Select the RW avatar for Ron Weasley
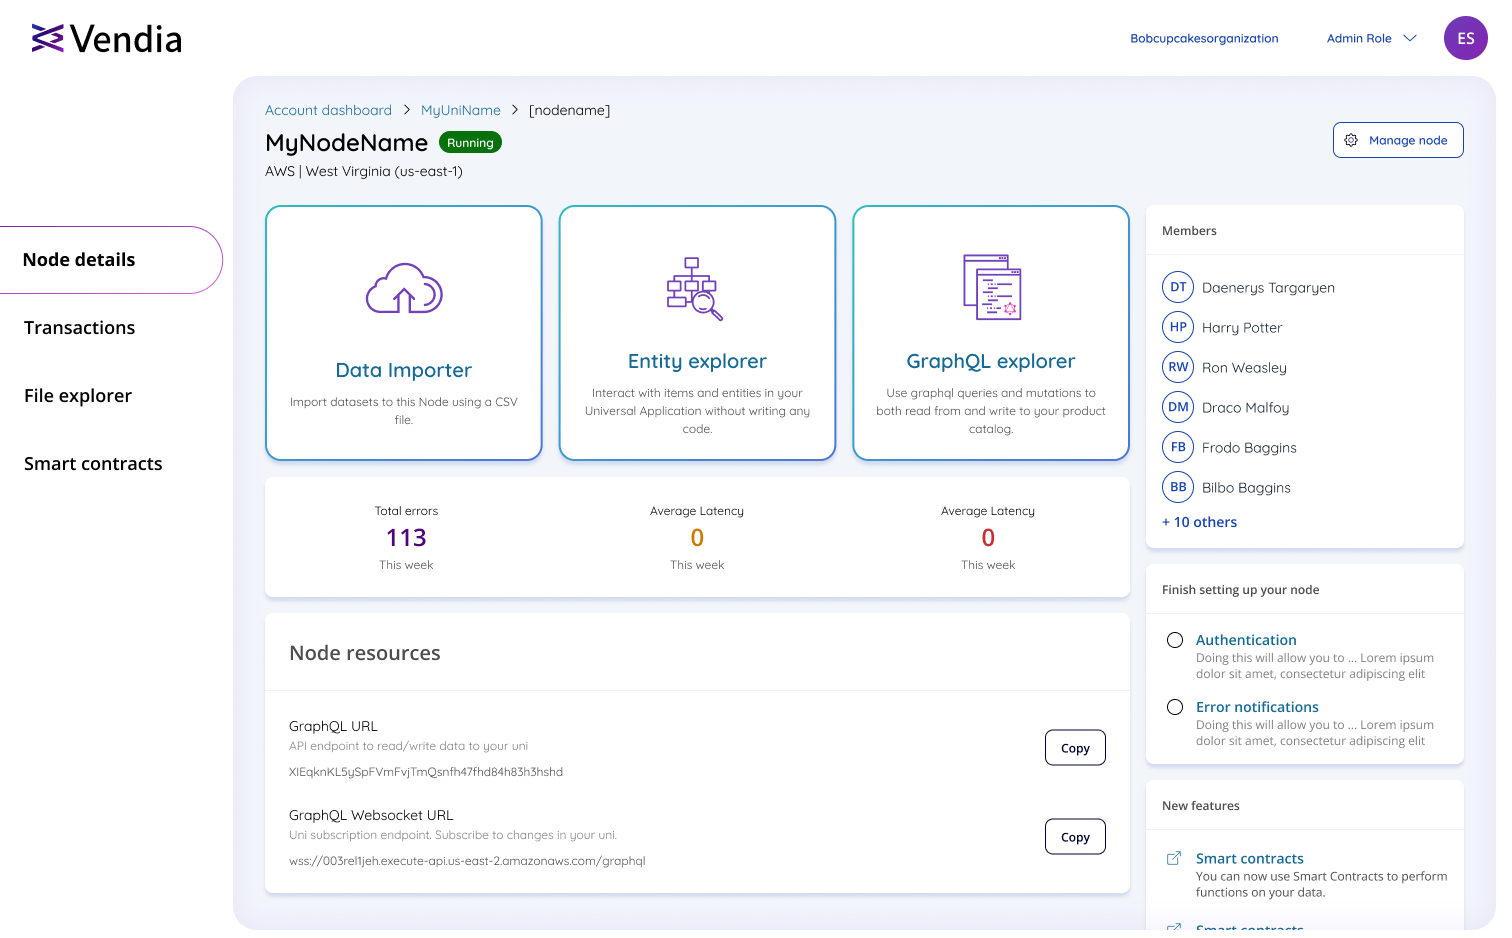1512x938 pixels. click(x=1178, y=367)
